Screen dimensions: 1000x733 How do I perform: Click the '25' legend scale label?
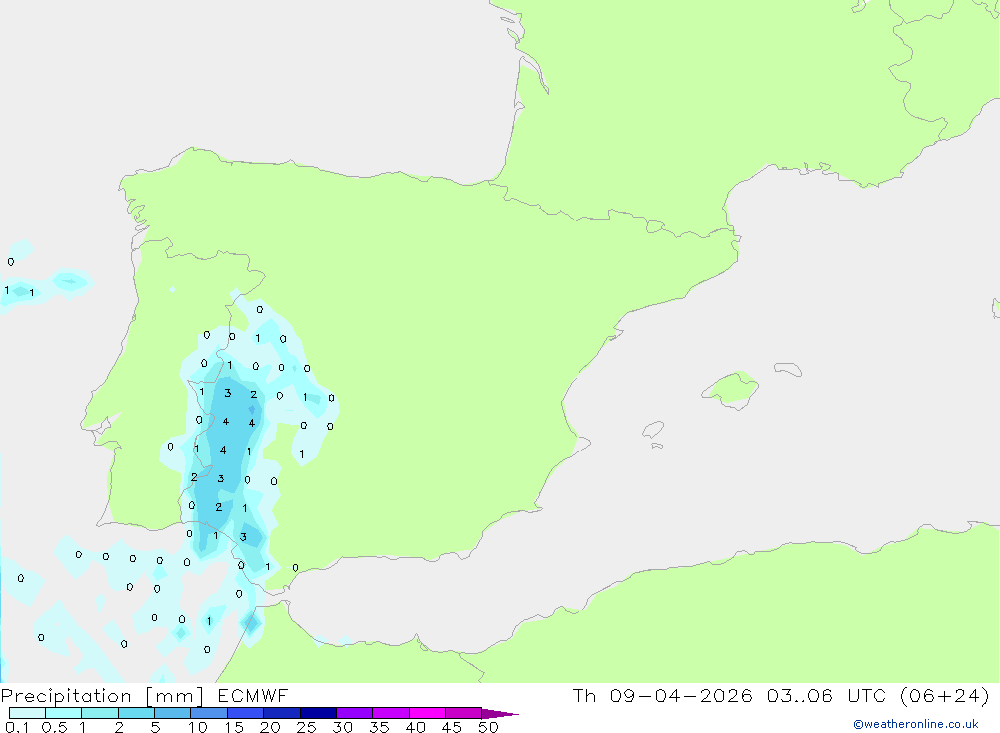(x=307, y=727)
